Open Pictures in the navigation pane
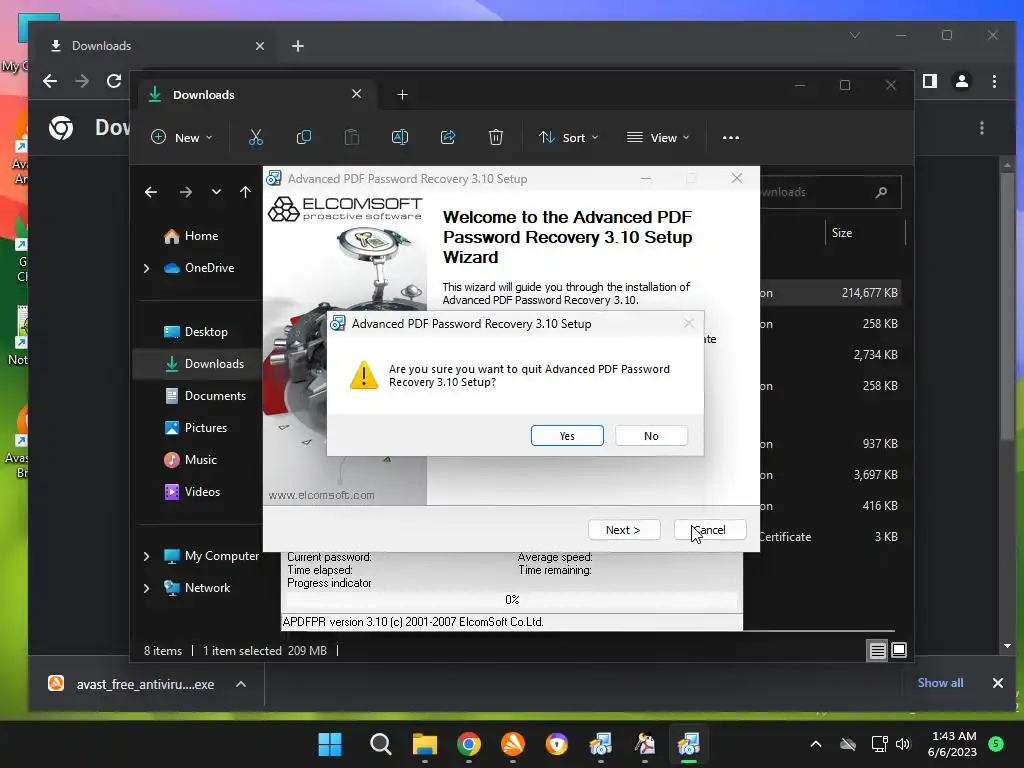Screen dimensions: 1024x768 click(195, 428)
